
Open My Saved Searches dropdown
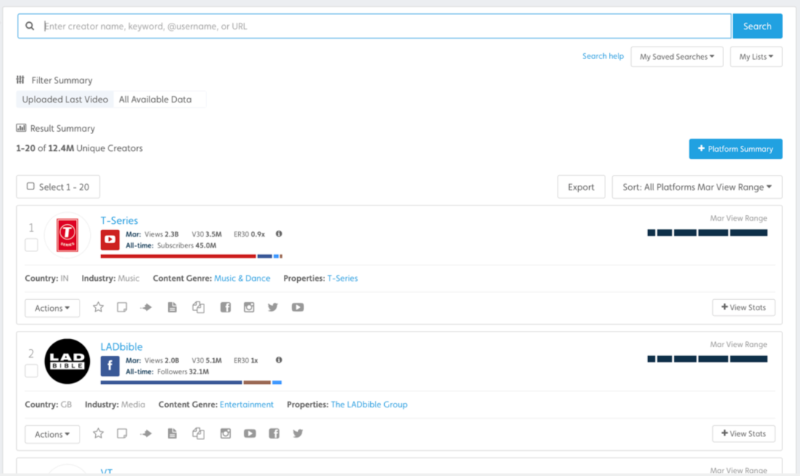click(677, 57)
